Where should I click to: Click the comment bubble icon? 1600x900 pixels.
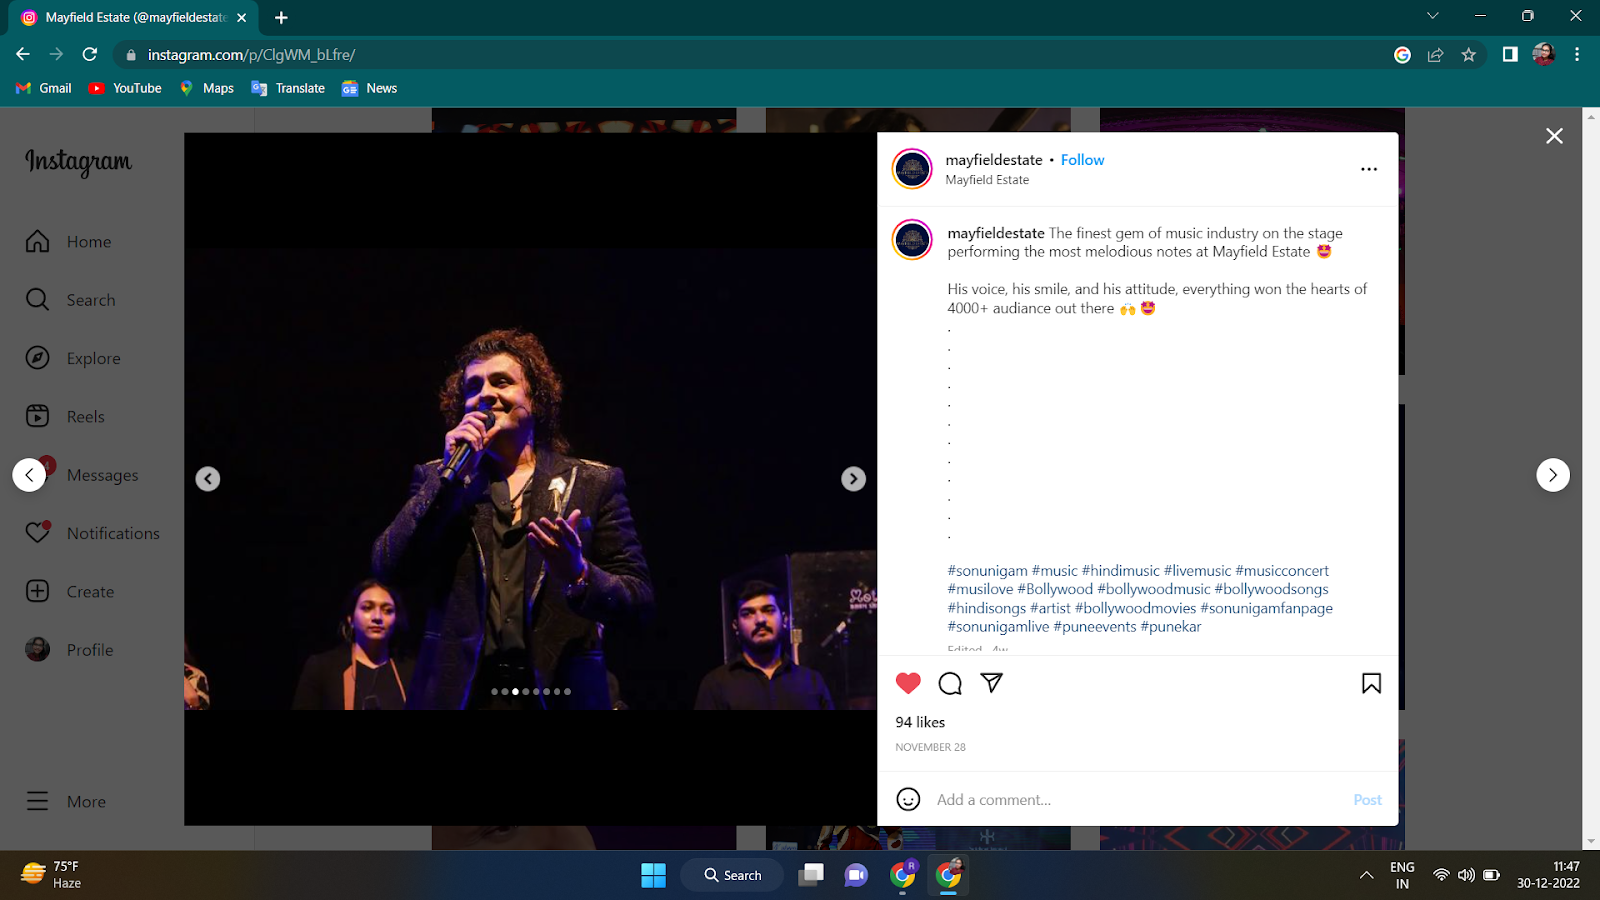950,683
